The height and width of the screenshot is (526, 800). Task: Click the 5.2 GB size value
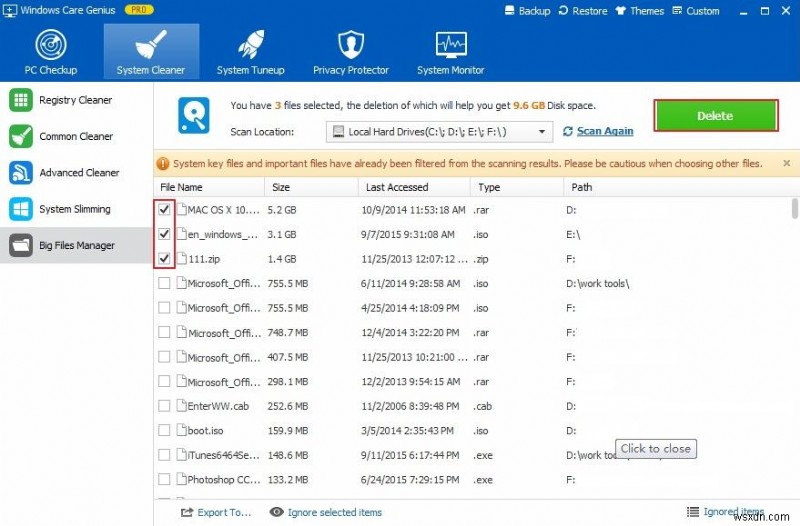[x=282, y=210]
